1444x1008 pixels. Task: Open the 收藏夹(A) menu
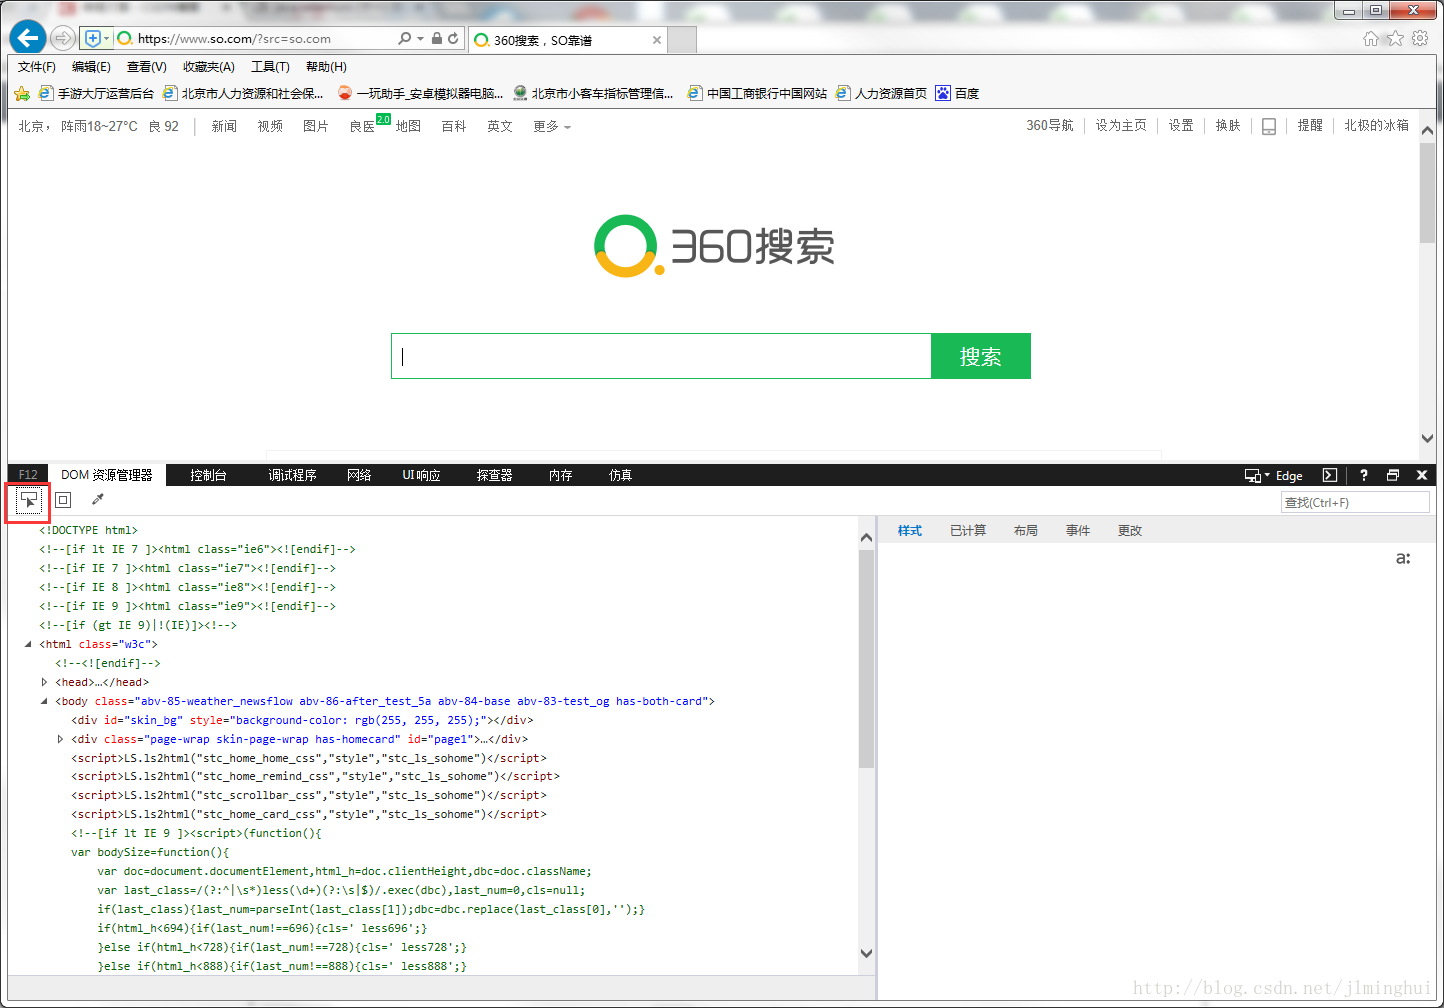209,67
